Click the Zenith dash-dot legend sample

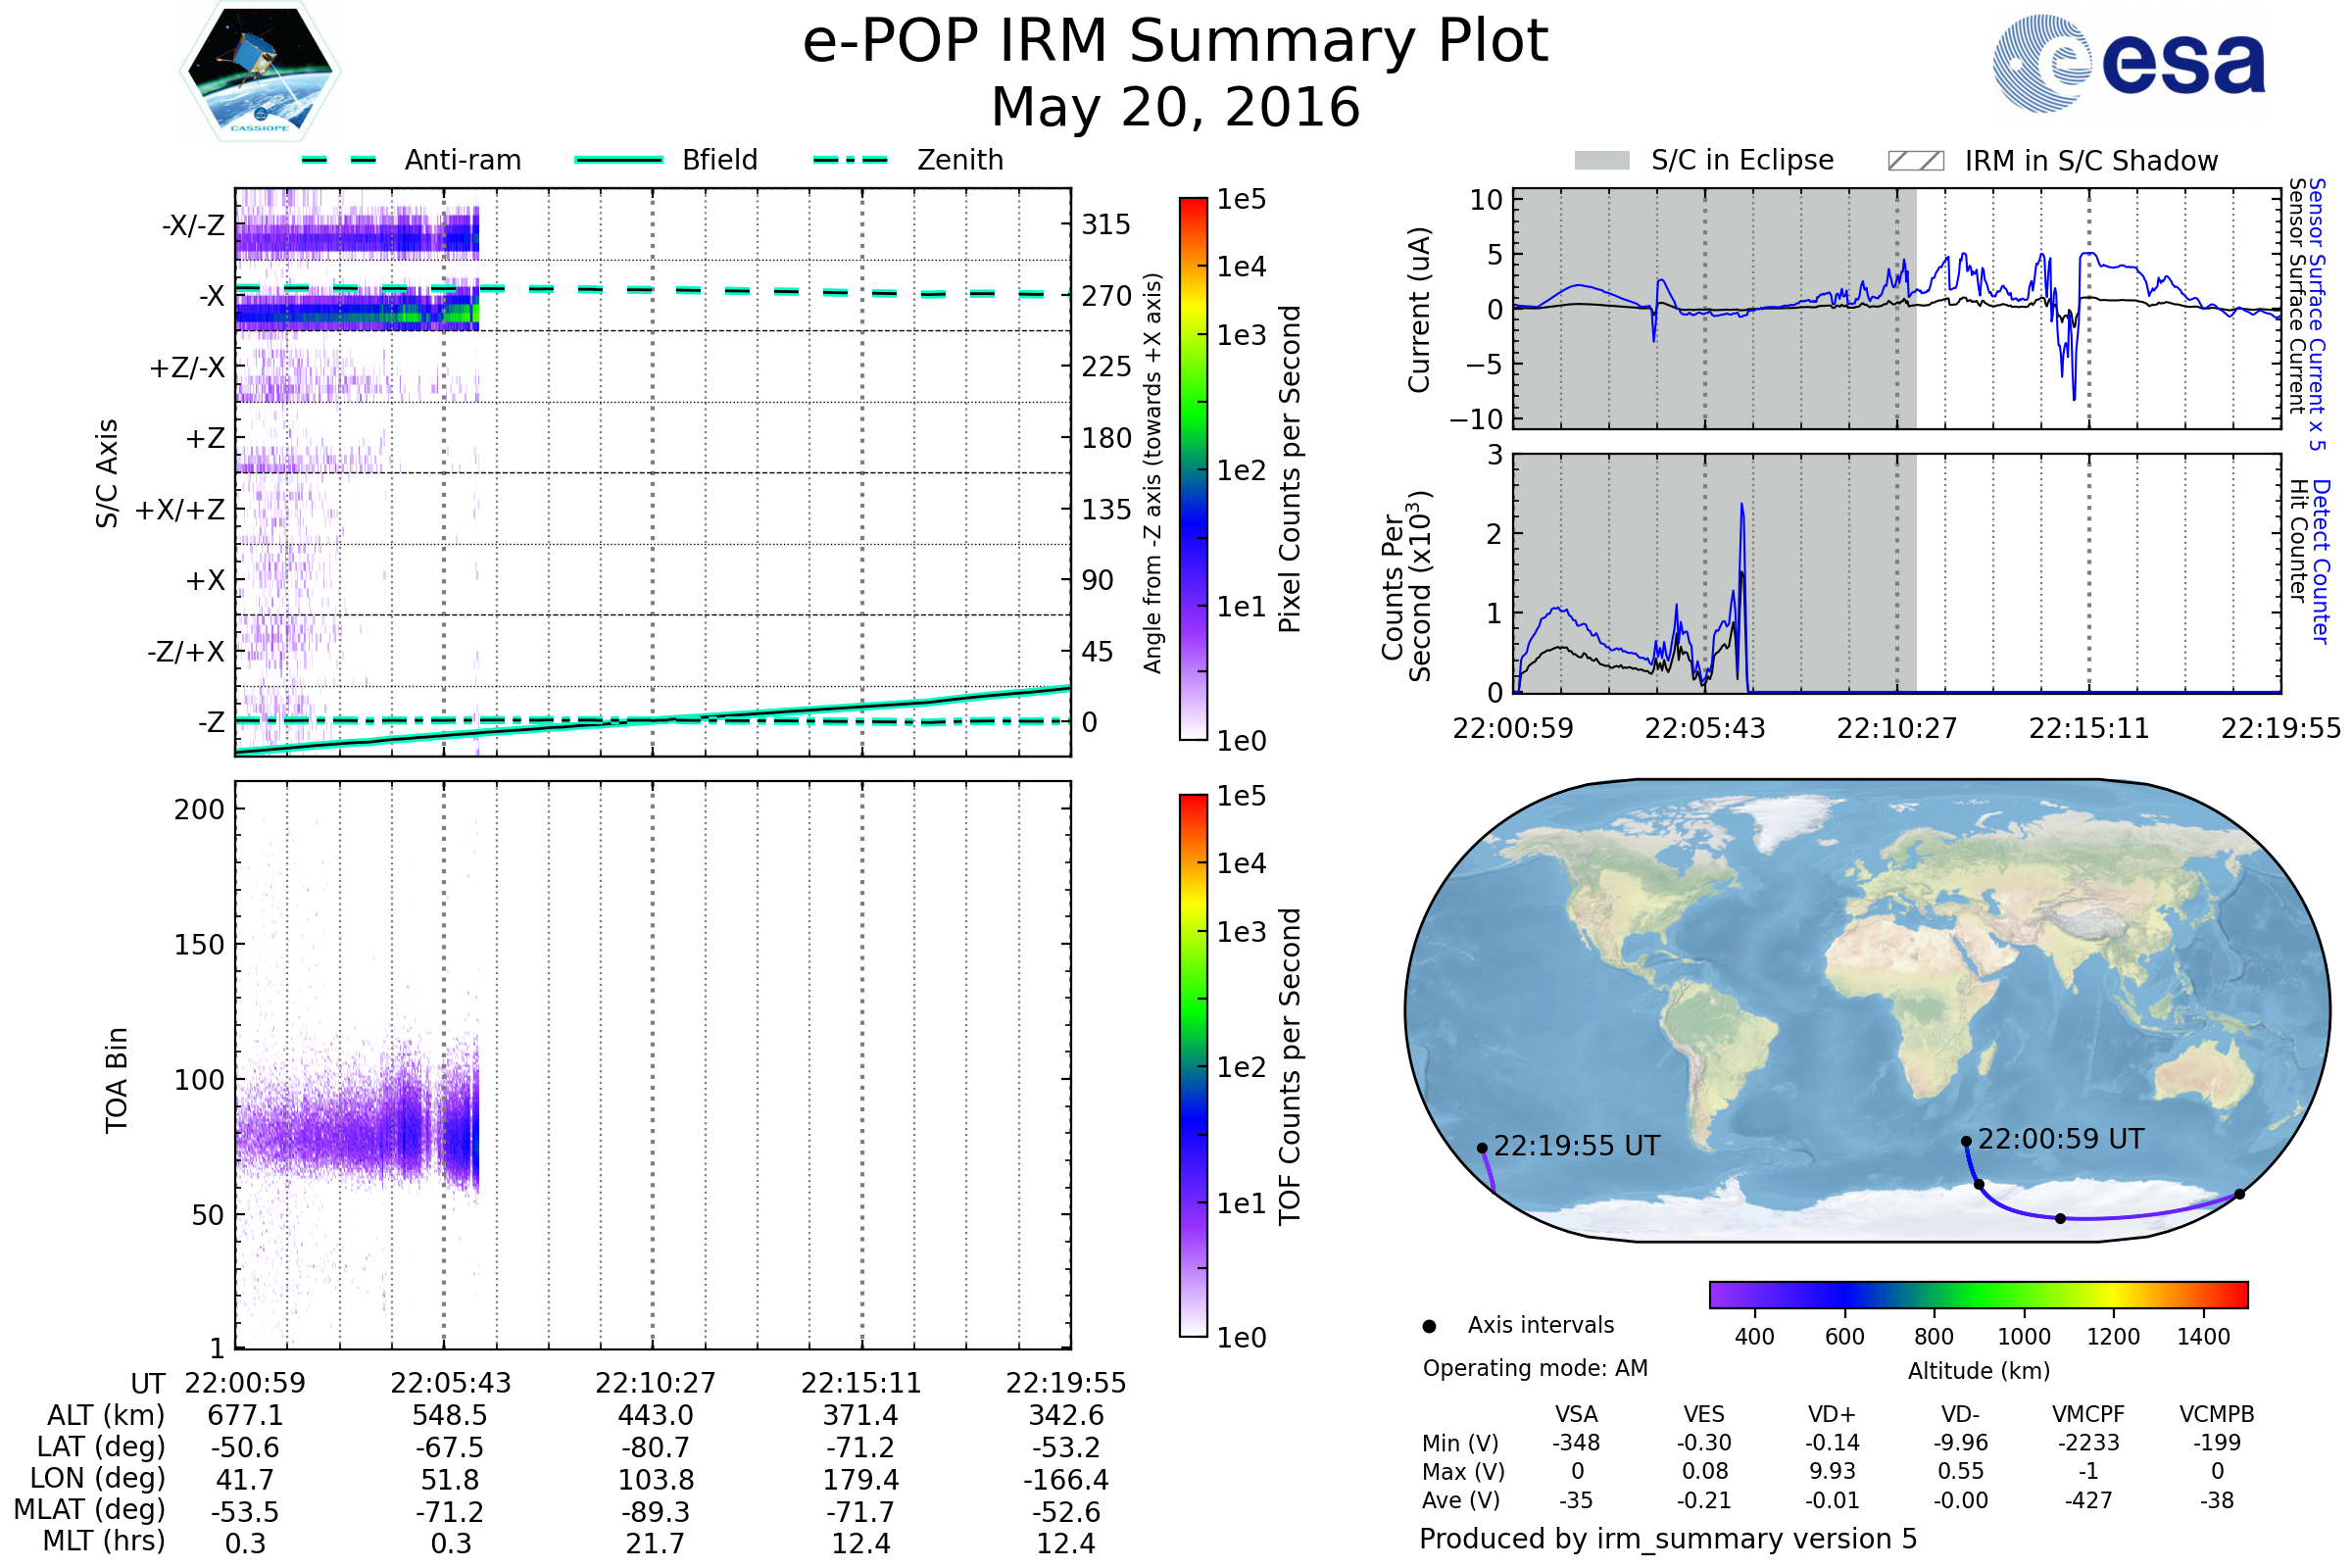(x=851, y=160)
